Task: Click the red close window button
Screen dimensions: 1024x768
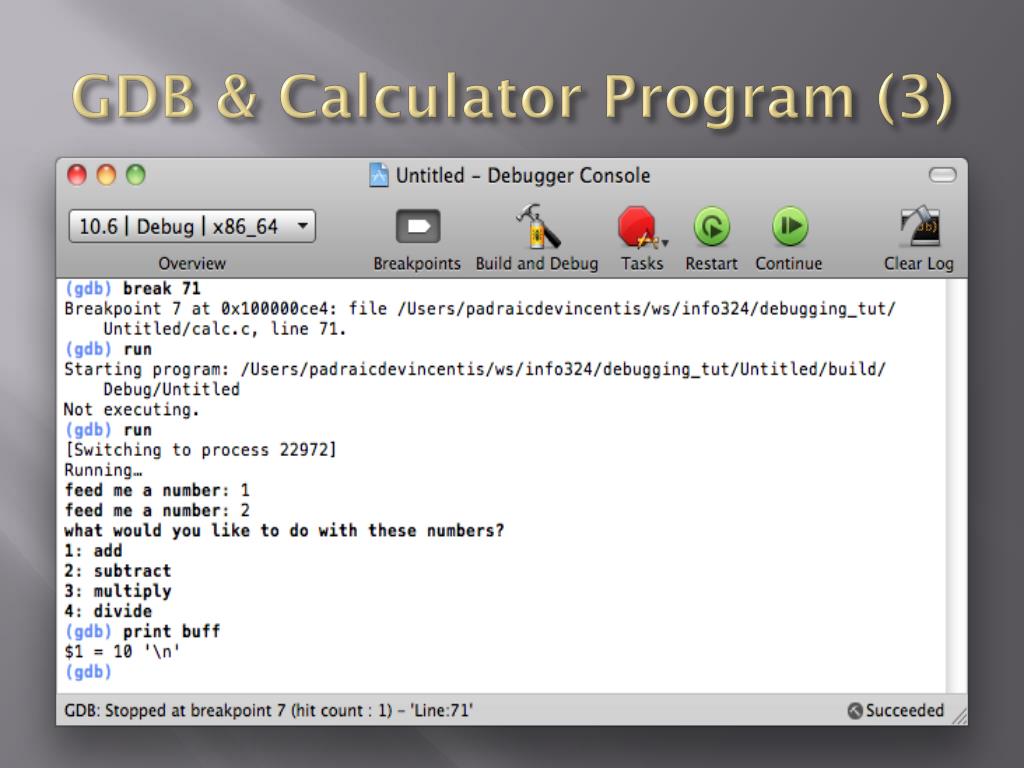Action: (77, 175)
